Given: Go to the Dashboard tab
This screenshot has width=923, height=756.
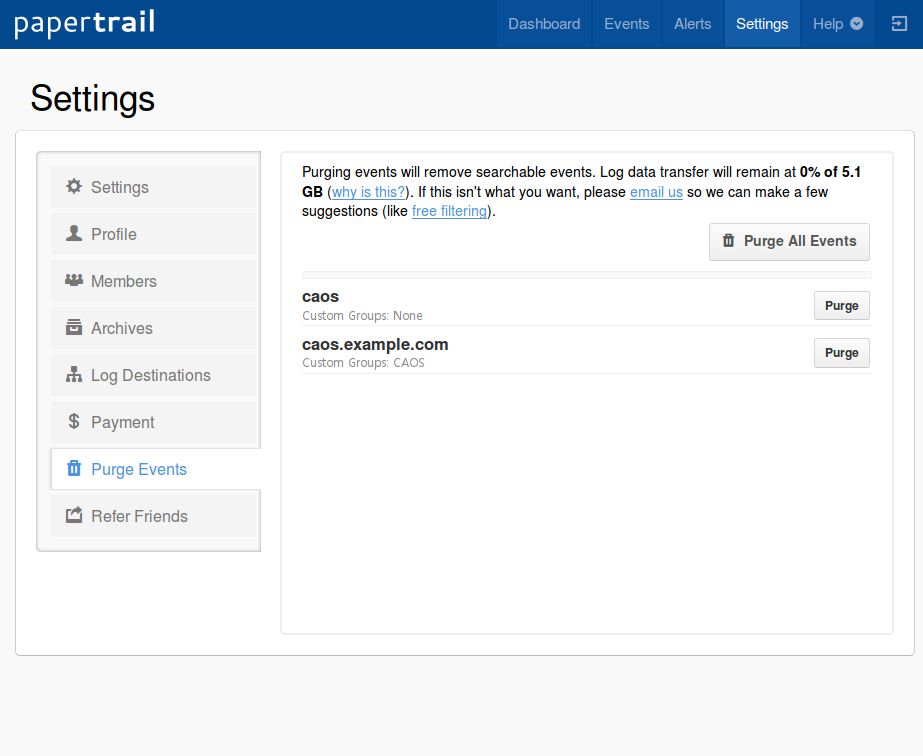Looking at the screenshot, I should point(544,24).
